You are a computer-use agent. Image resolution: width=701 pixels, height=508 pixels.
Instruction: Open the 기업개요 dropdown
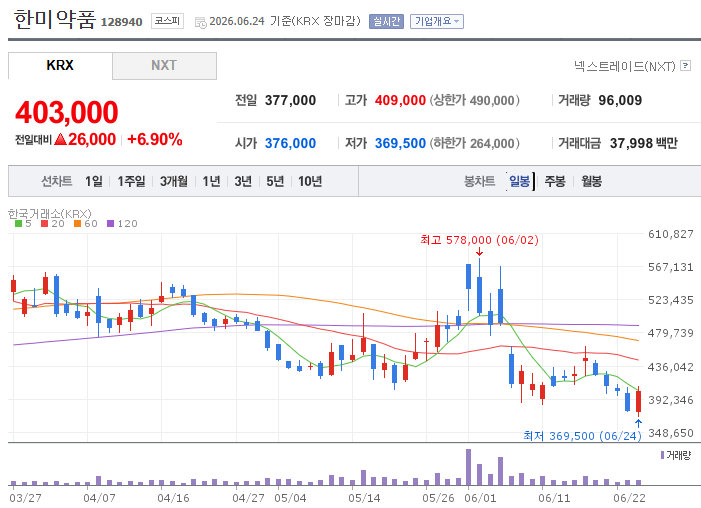437,21
